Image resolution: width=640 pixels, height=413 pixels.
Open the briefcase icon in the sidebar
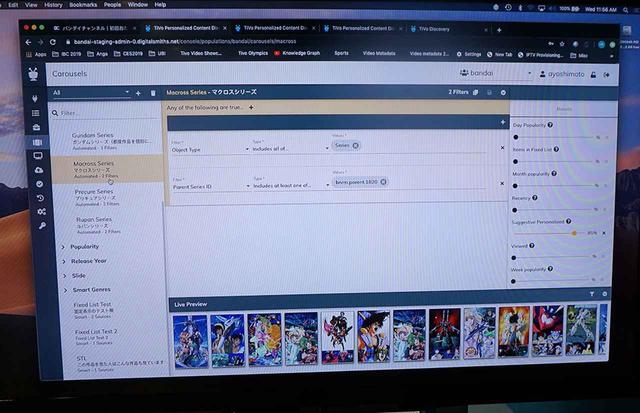click(x=36, y=127)
